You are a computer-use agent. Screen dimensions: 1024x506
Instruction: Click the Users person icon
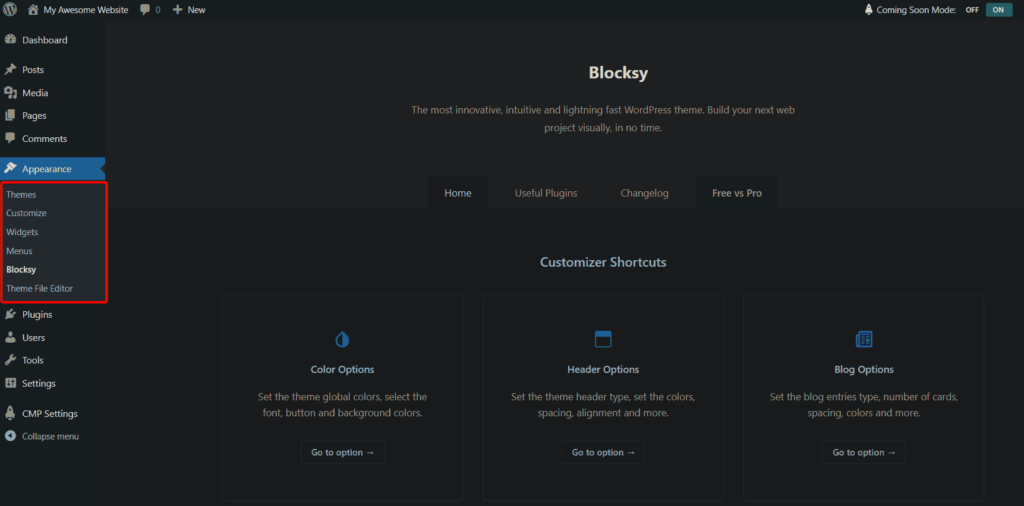pyautogui.click(x=10, y=338)
